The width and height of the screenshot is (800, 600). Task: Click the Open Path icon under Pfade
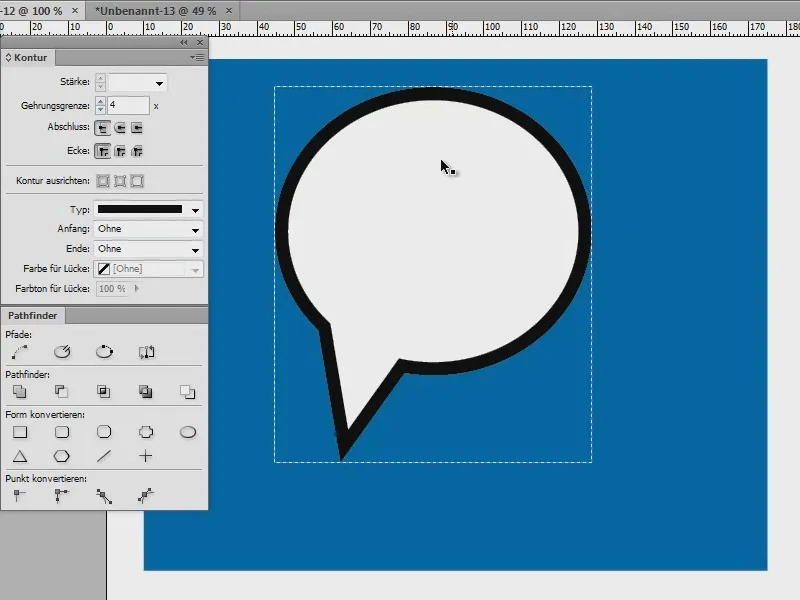(x=62, y=352)
